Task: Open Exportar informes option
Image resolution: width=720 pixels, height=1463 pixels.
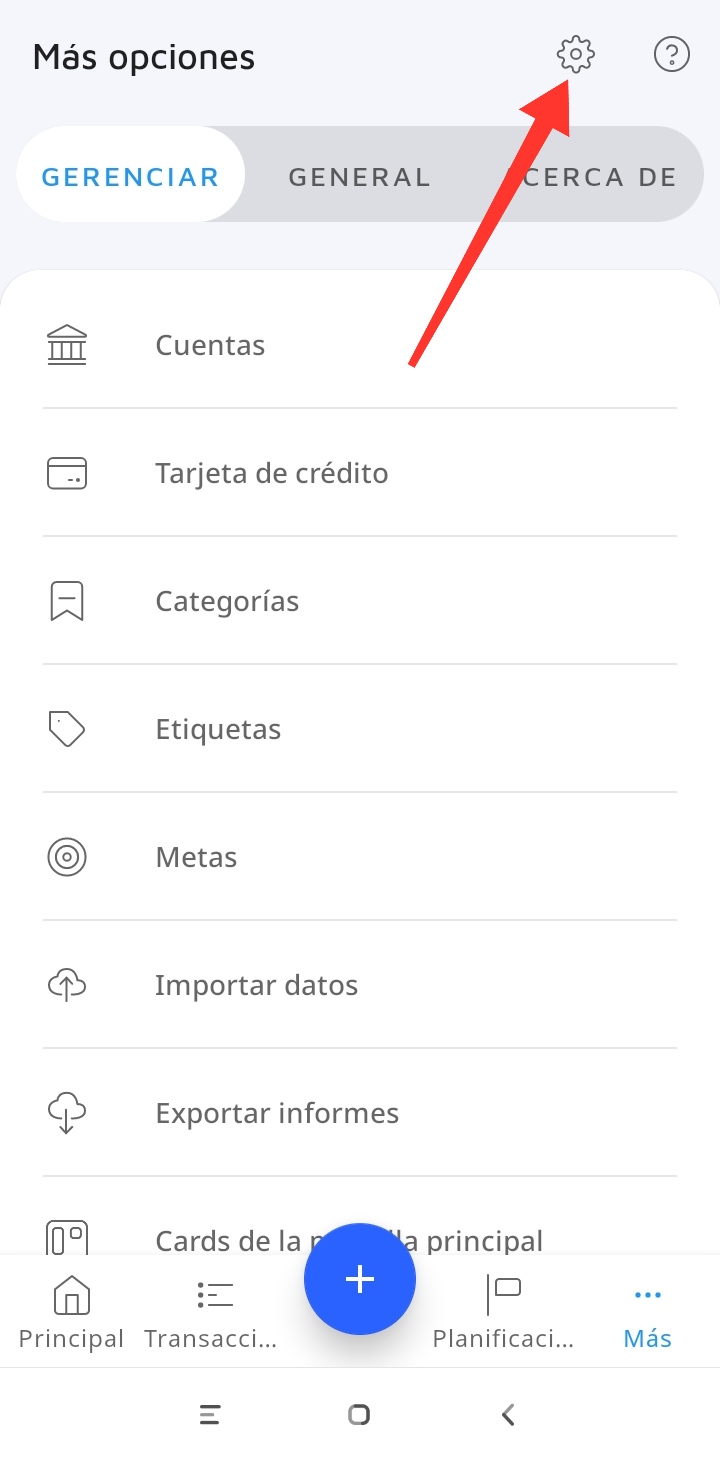Action: coord(277,1113)
